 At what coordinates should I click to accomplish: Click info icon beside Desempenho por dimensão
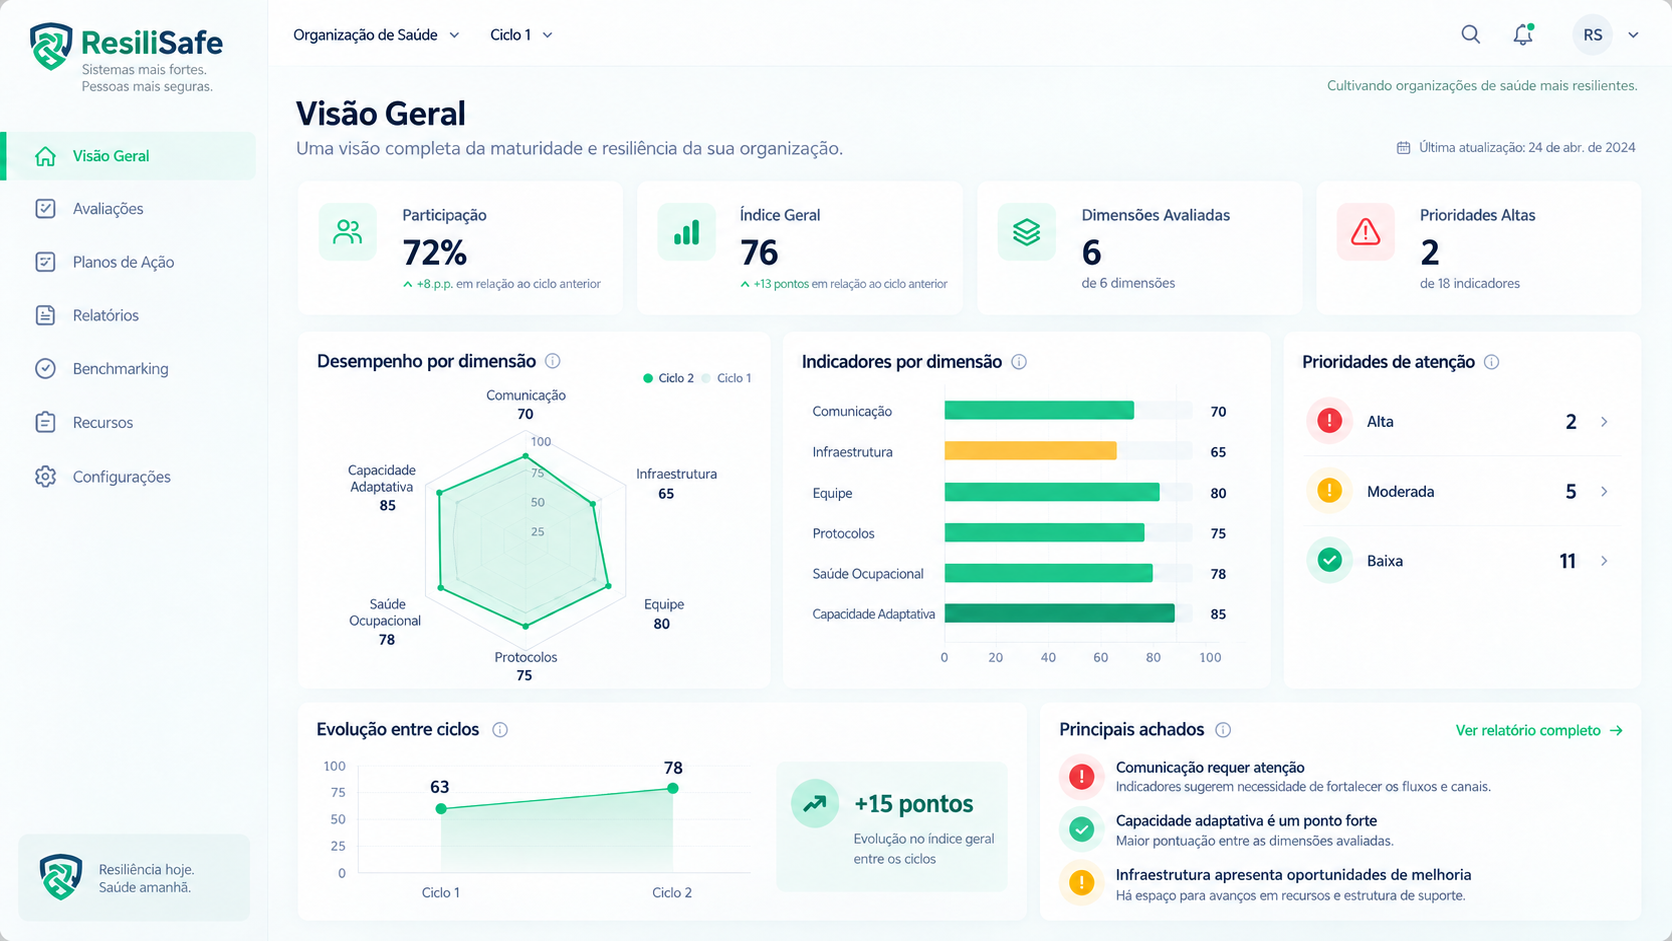pos(552,361)
